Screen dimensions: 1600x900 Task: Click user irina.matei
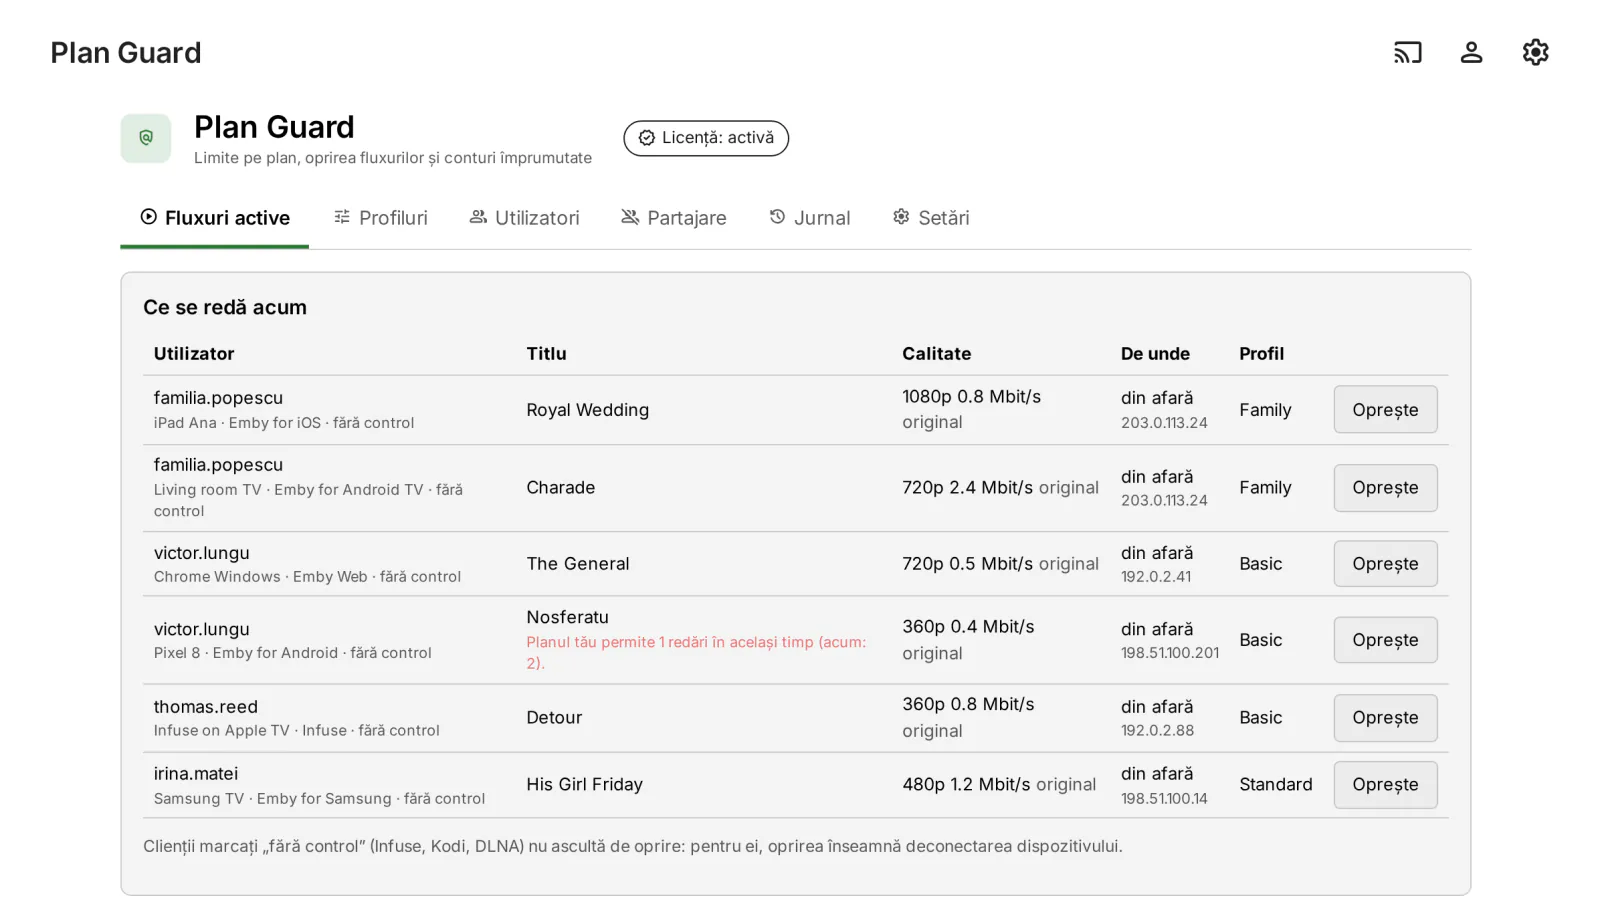(195, 774)
